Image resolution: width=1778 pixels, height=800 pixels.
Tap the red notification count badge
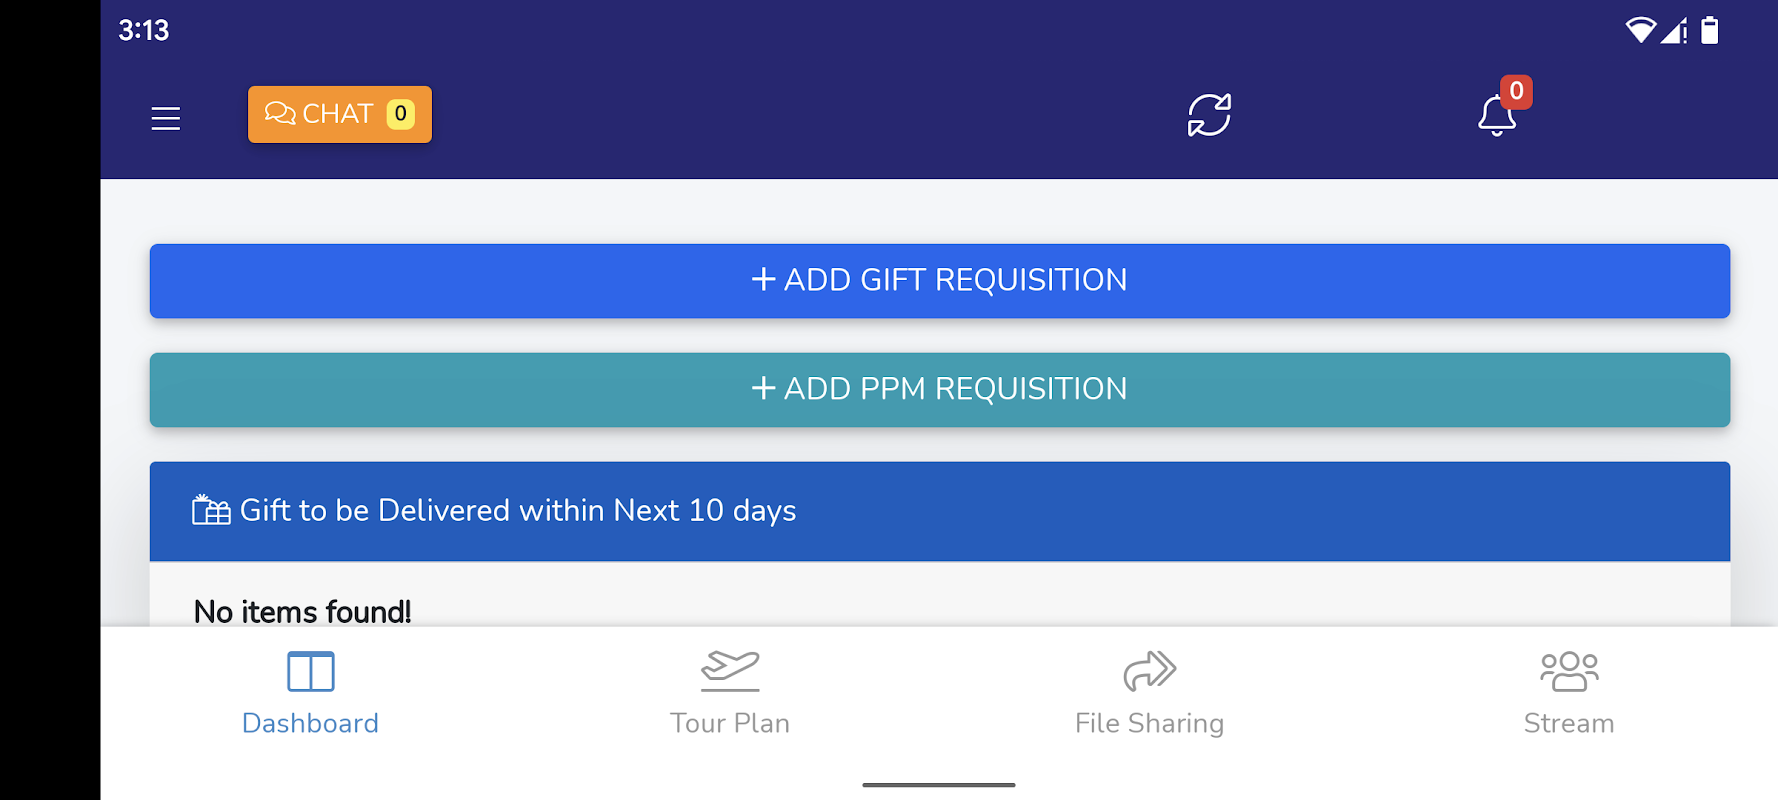1516,91
